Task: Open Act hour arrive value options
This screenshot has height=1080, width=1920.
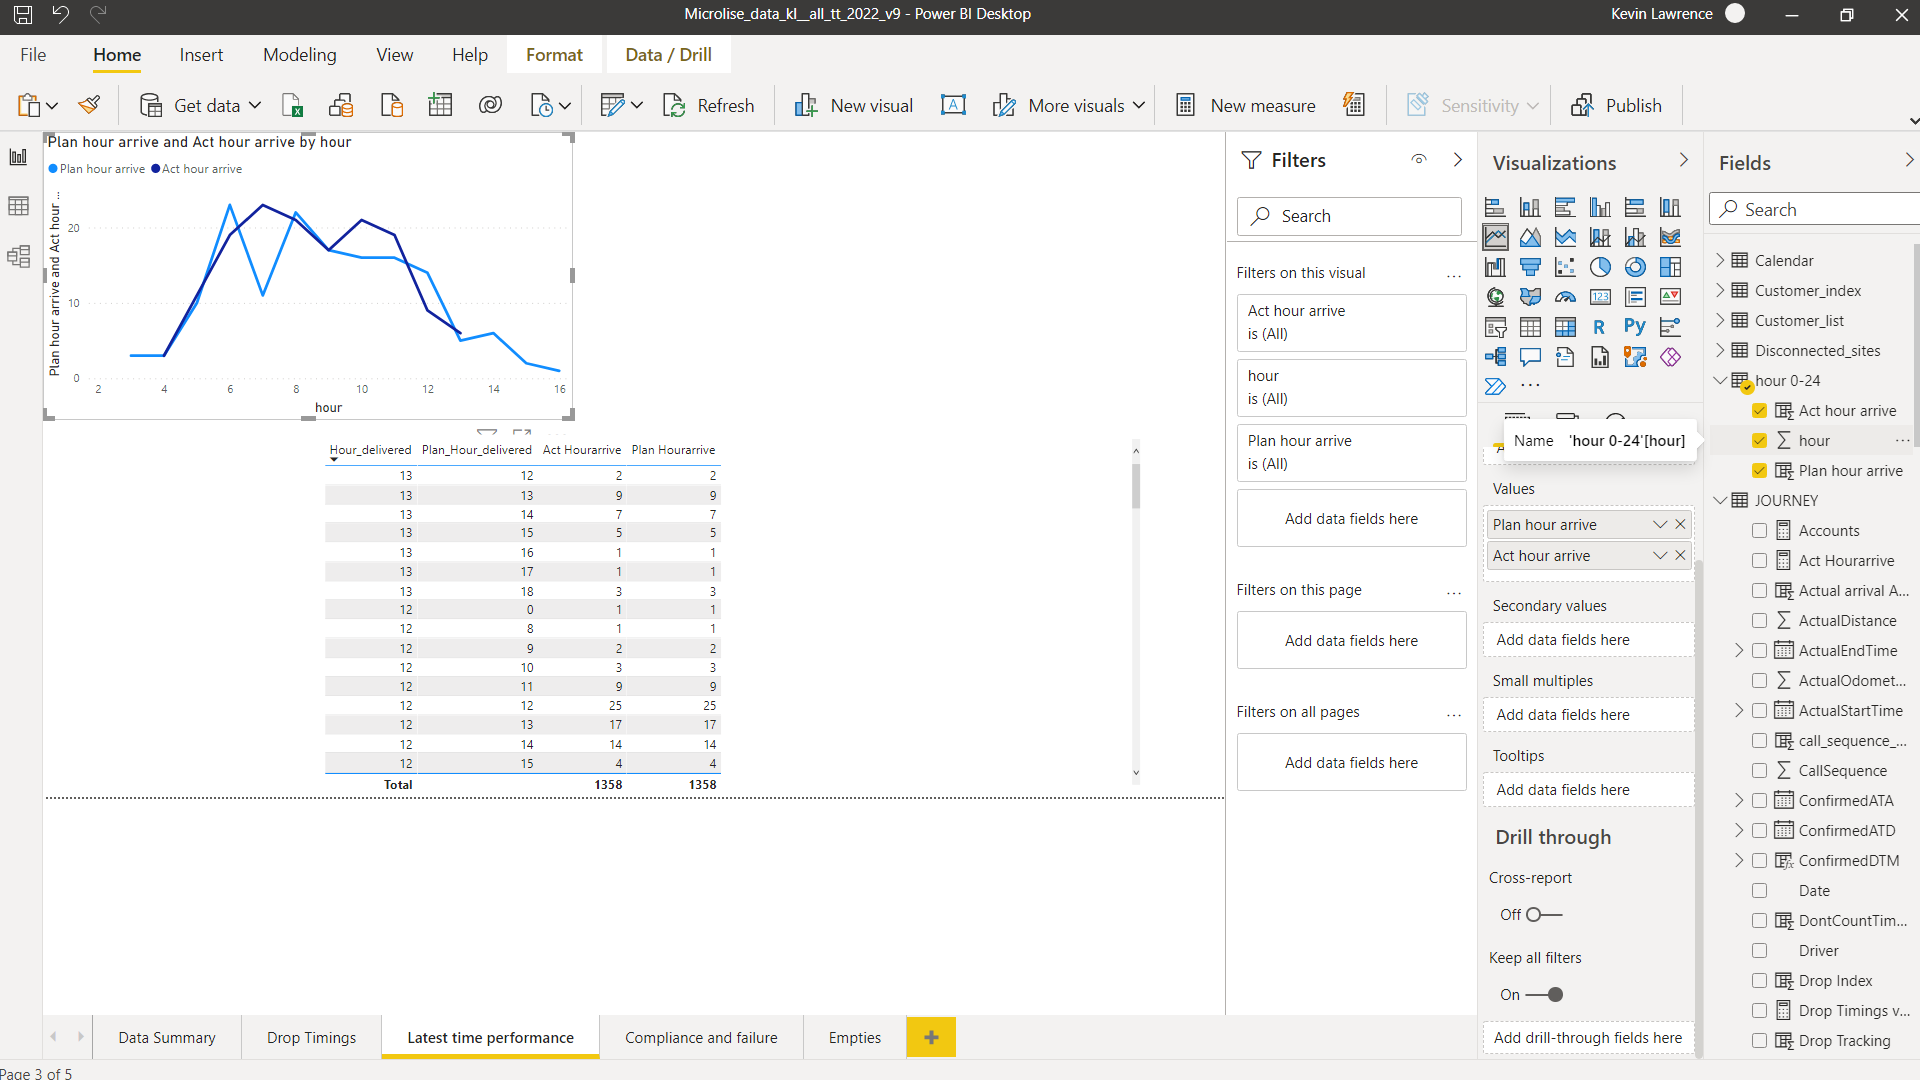Action: [x=1660, y=556]
